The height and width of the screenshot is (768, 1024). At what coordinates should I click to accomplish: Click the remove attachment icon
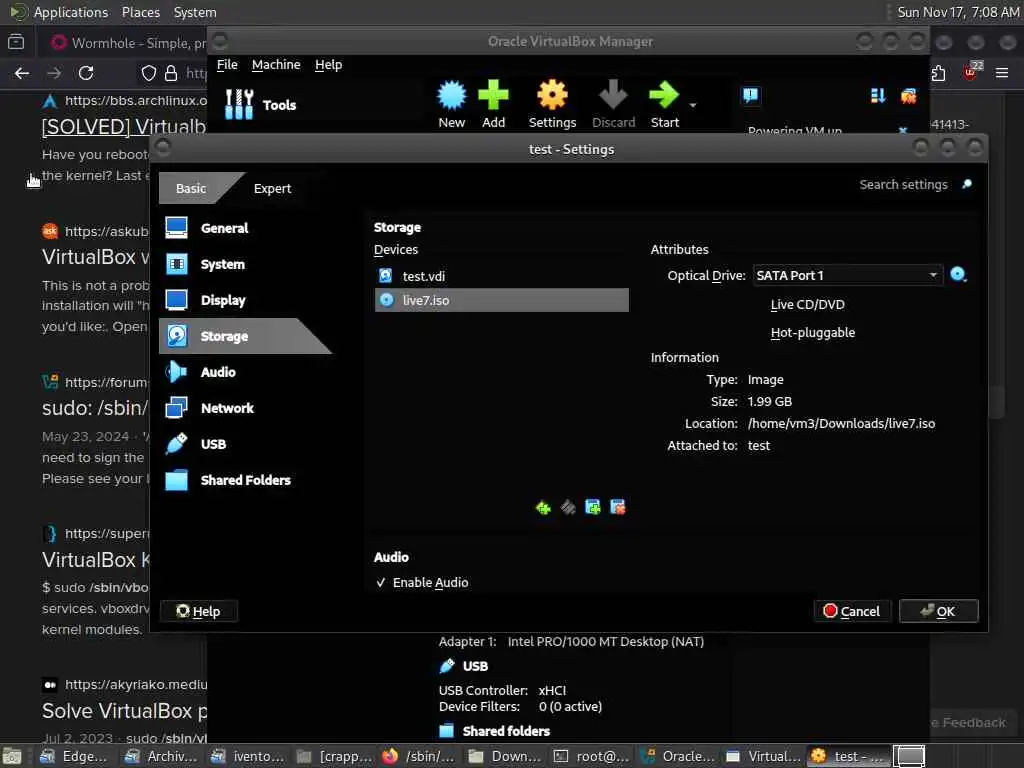coord(617,507)
